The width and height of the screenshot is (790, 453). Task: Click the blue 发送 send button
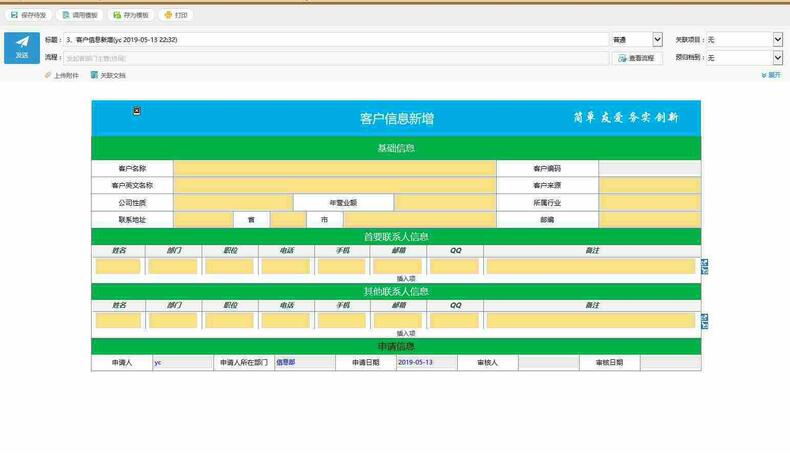coord(22,48)
